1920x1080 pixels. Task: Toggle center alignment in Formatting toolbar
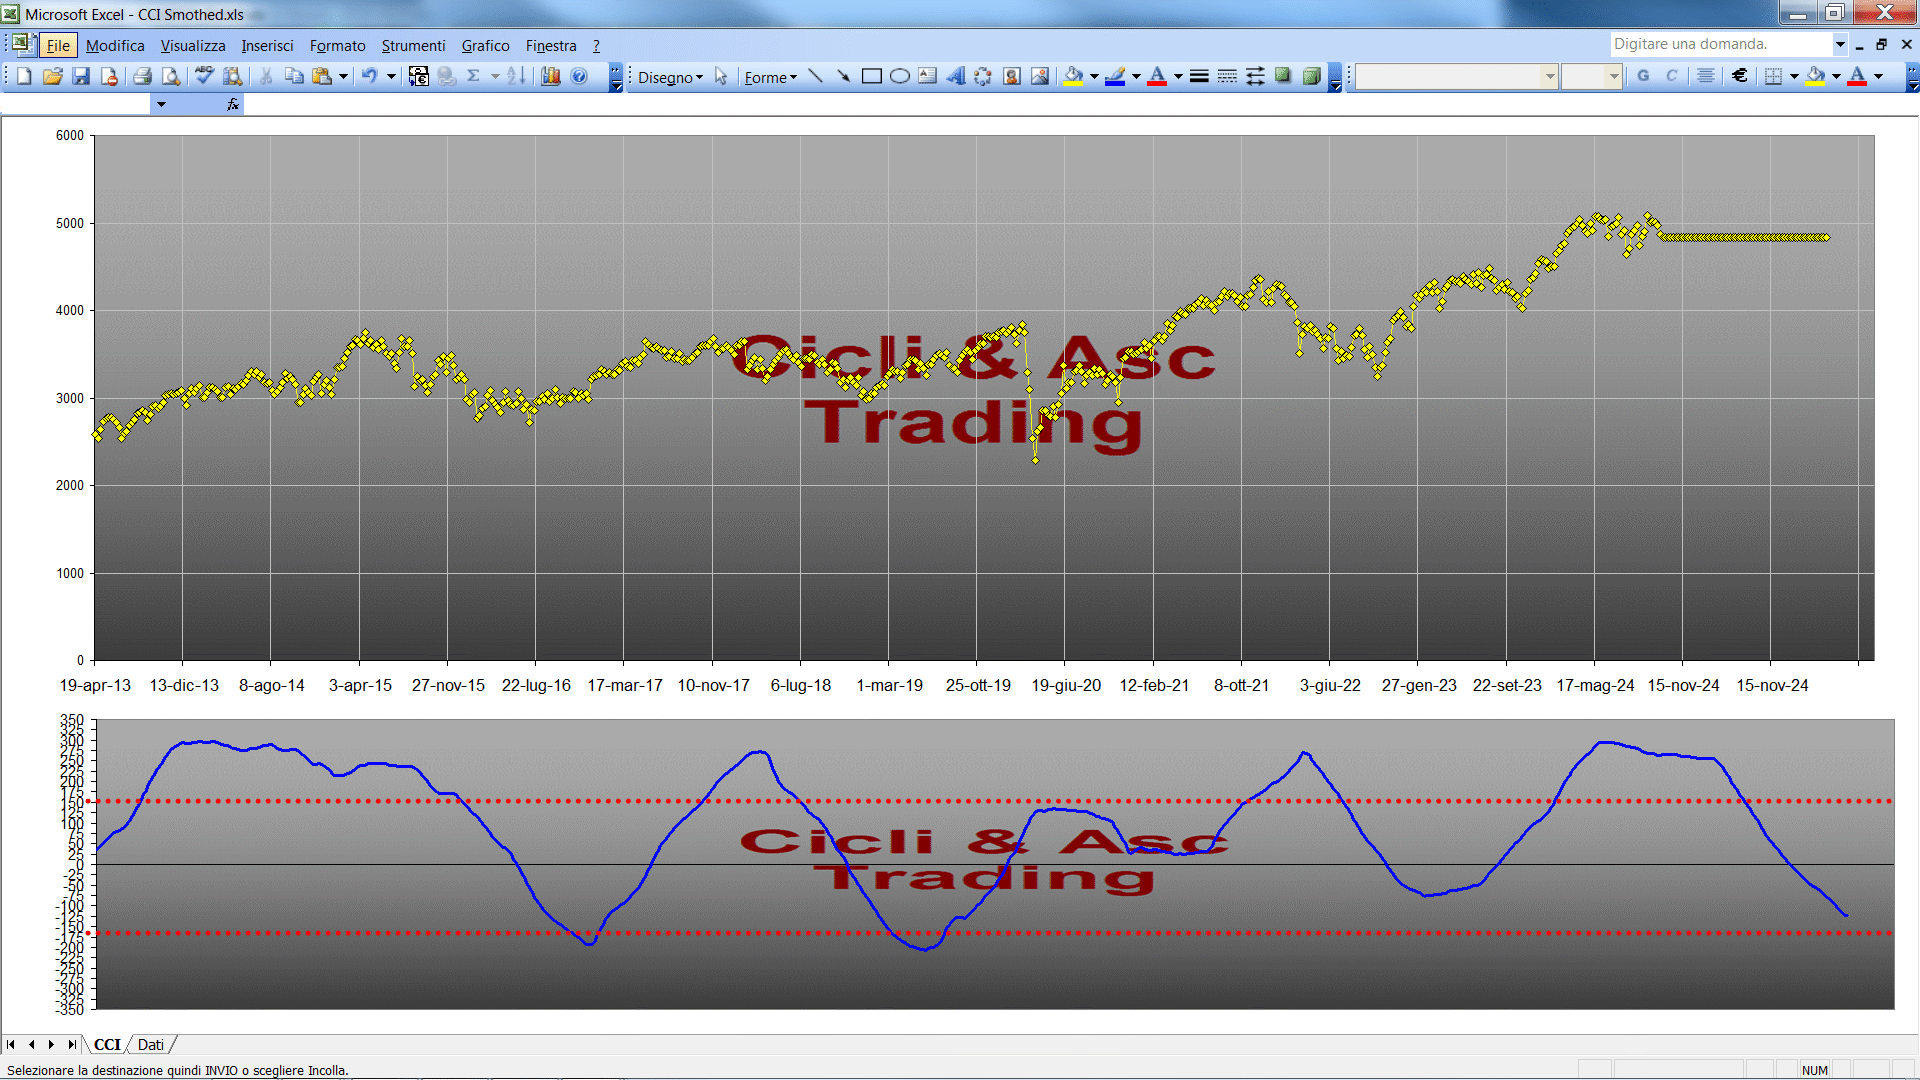[x=1706, y=76]
